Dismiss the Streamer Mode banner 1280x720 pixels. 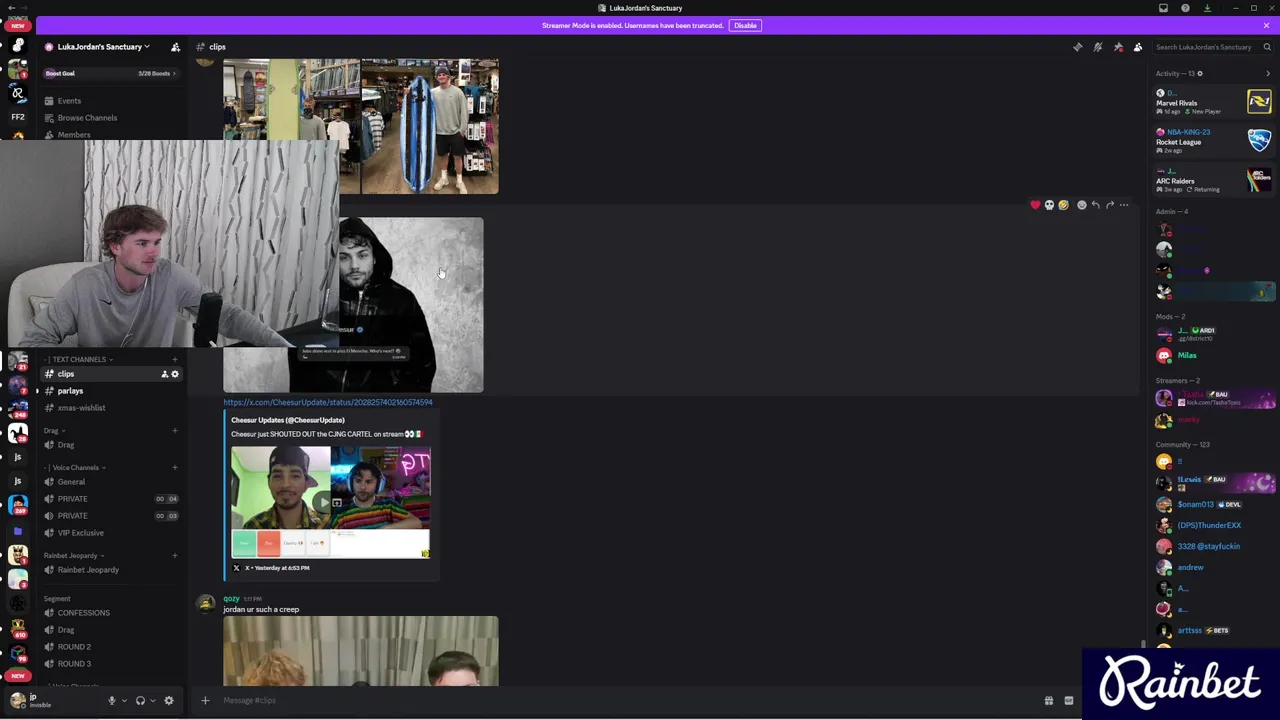1266,25
